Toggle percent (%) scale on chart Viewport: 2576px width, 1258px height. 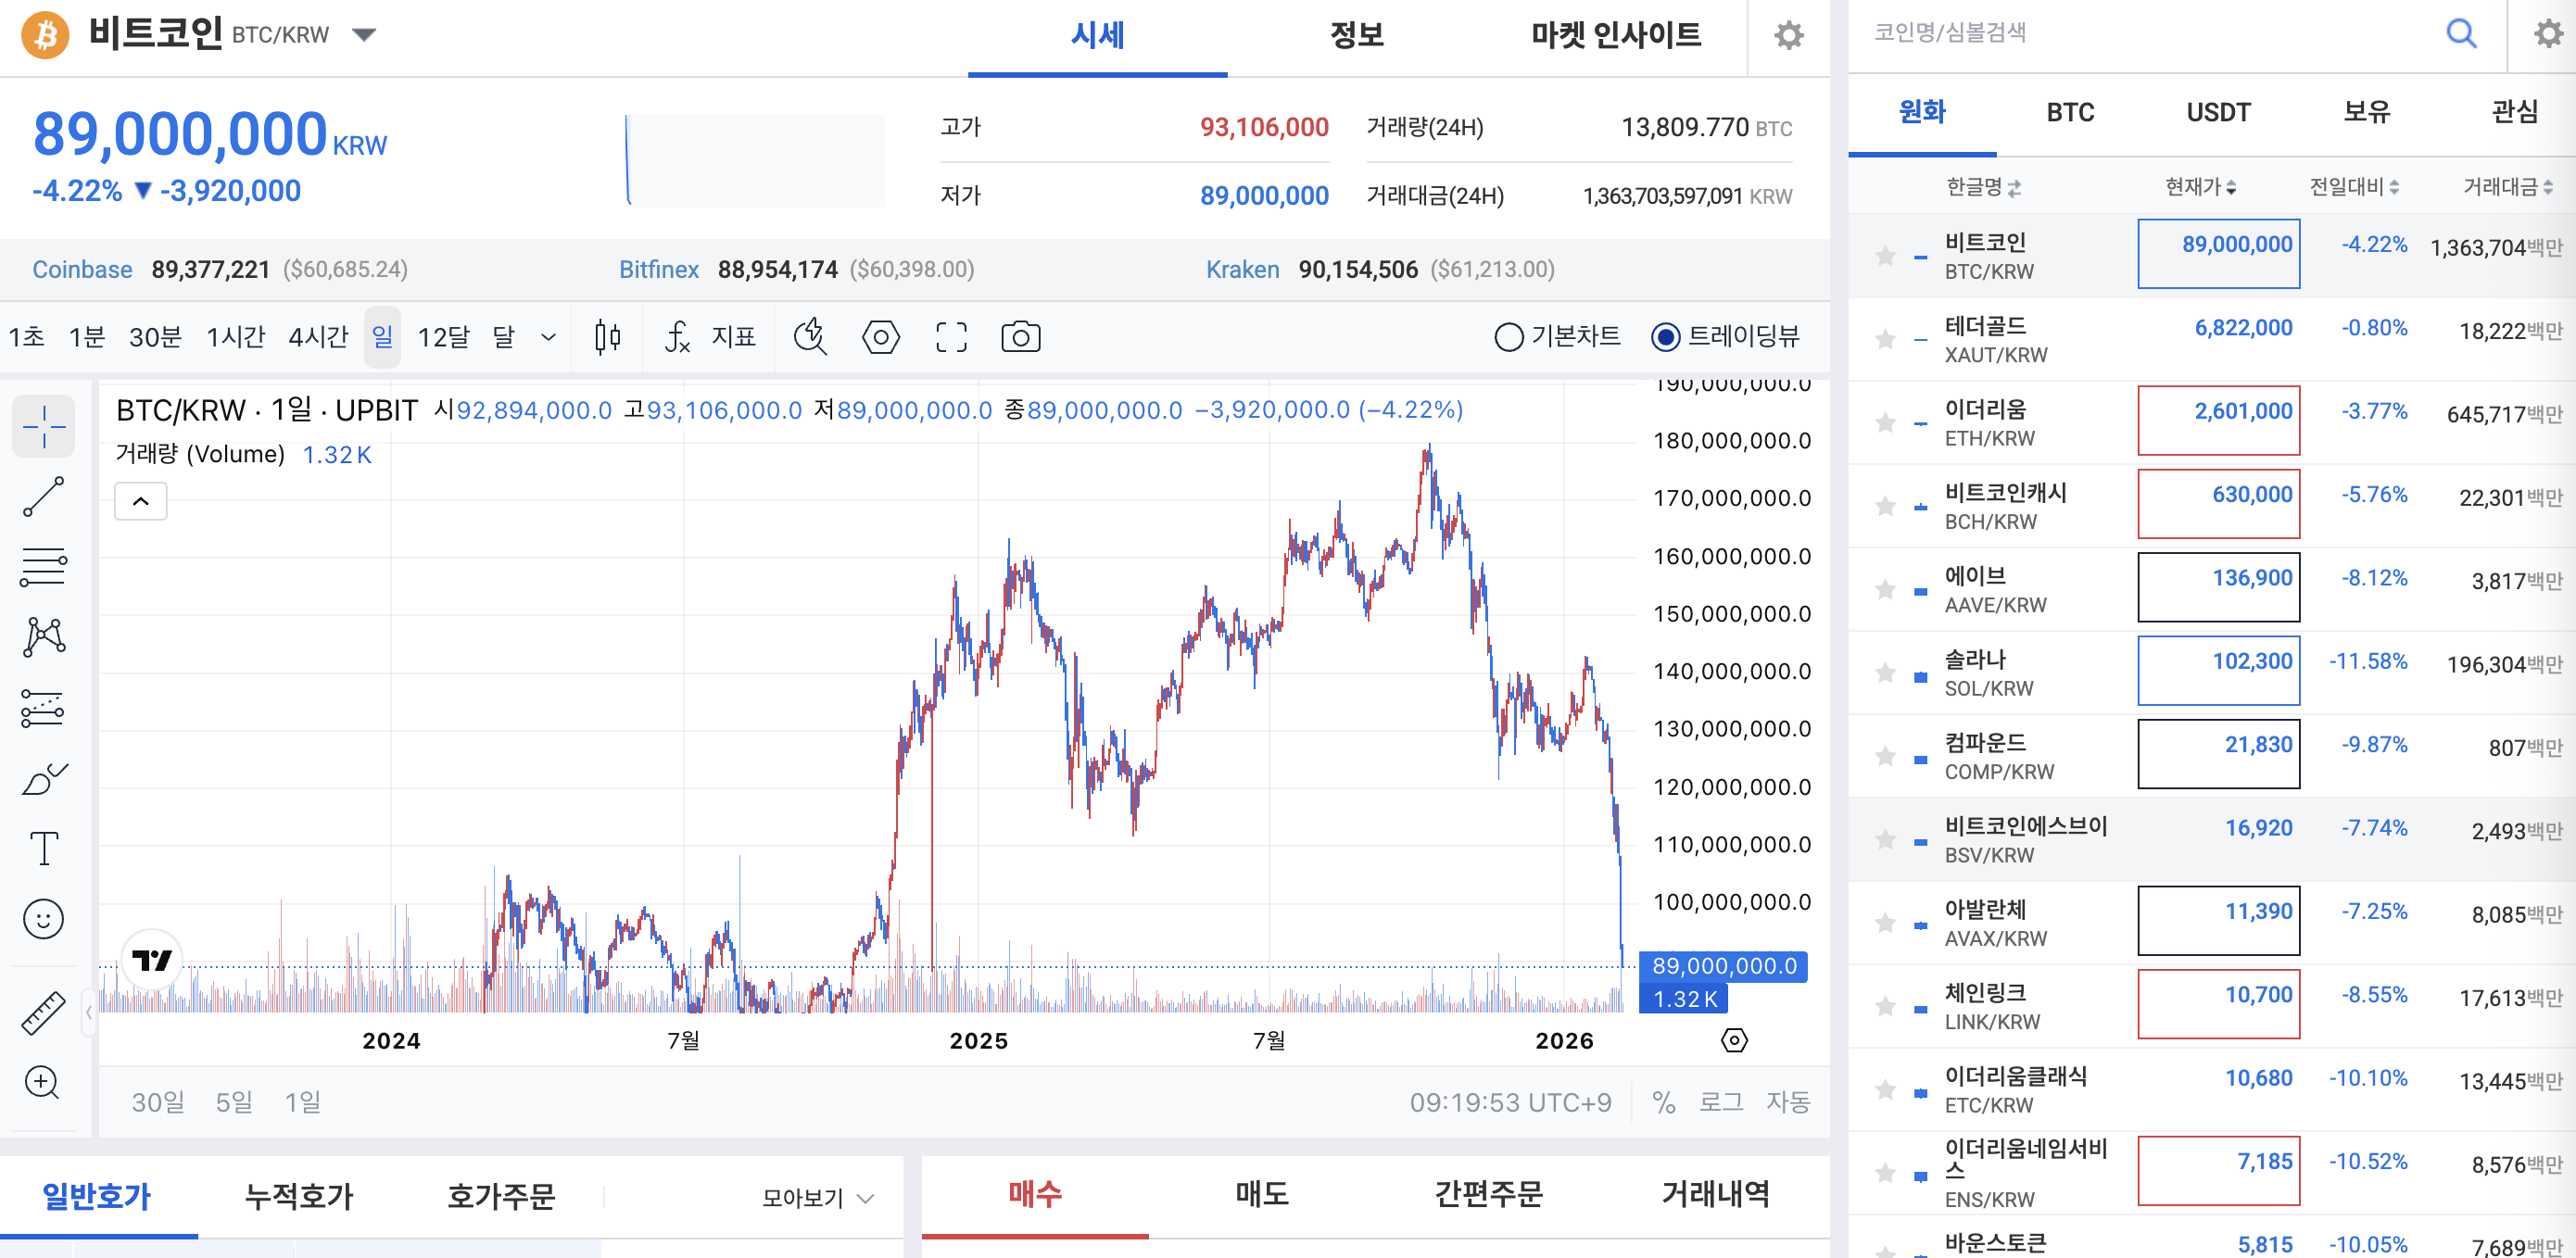click(x=1664, y=1102)
